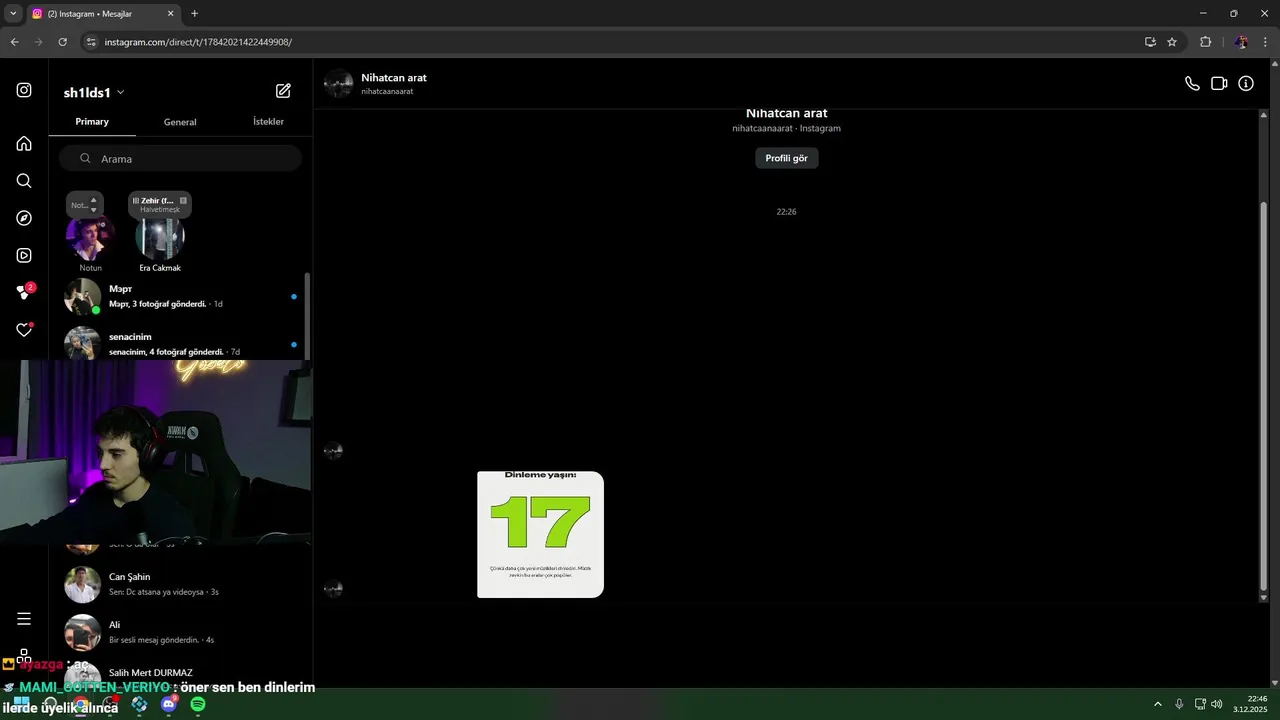This screenshot has height=720, width=1280.
Task: Go to the Home feed icon
Action: tap(24, 143)
